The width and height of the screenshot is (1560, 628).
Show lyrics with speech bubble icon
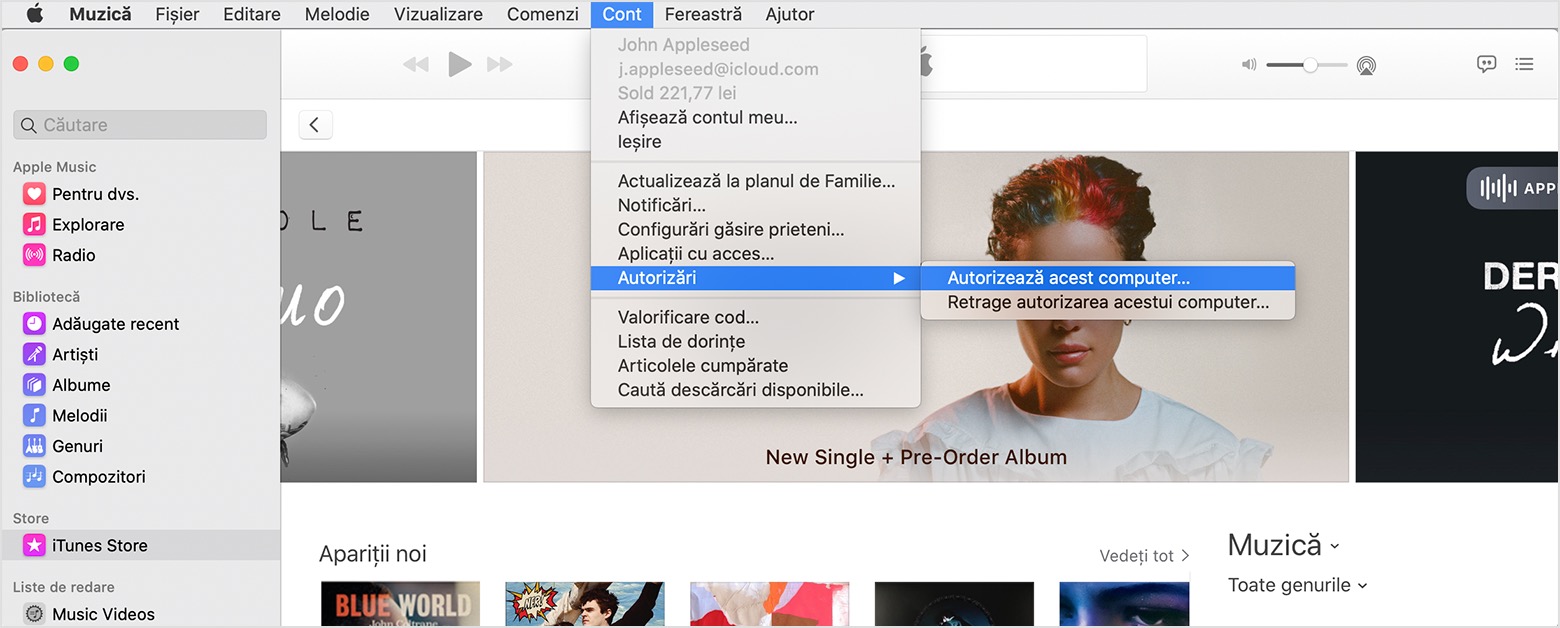pyautogui.click(x=1487, y=64)
